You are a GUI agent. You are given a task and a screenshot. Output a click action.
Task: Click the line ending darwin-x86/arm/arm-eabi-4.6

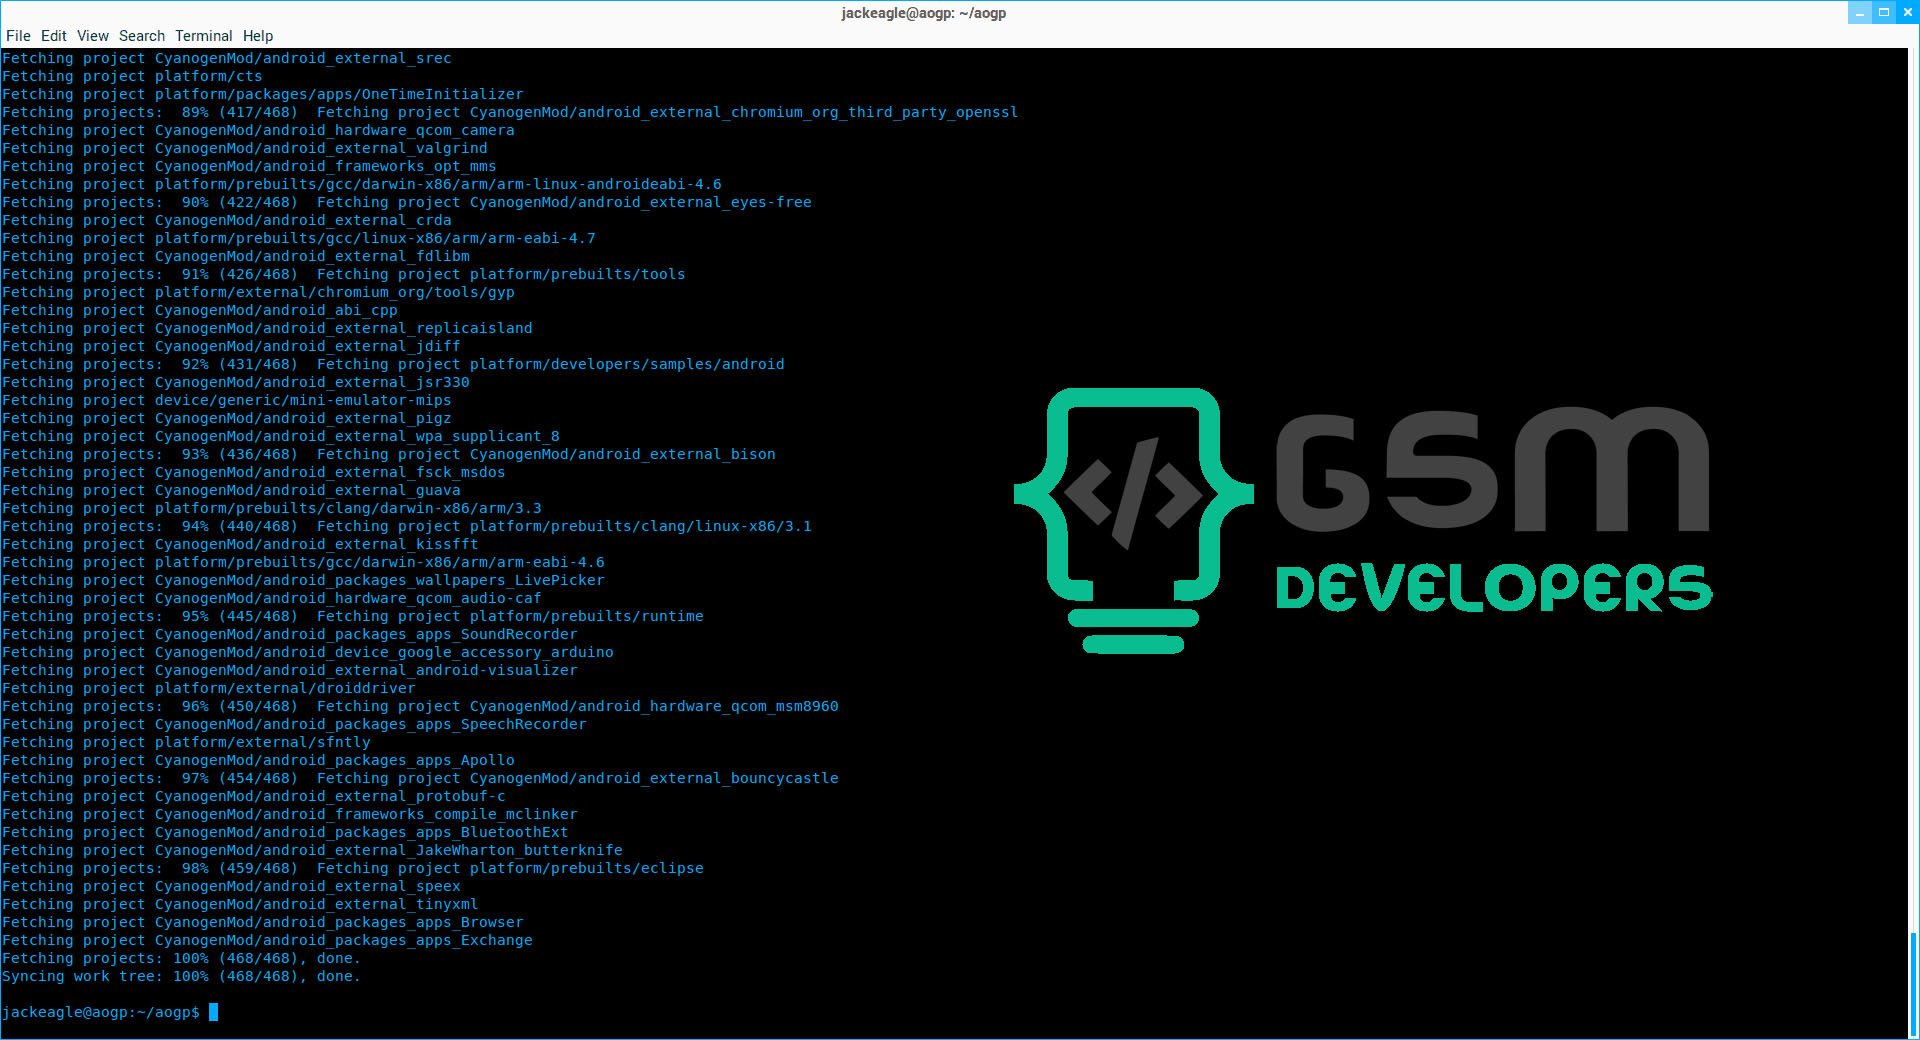pos(303,562)
